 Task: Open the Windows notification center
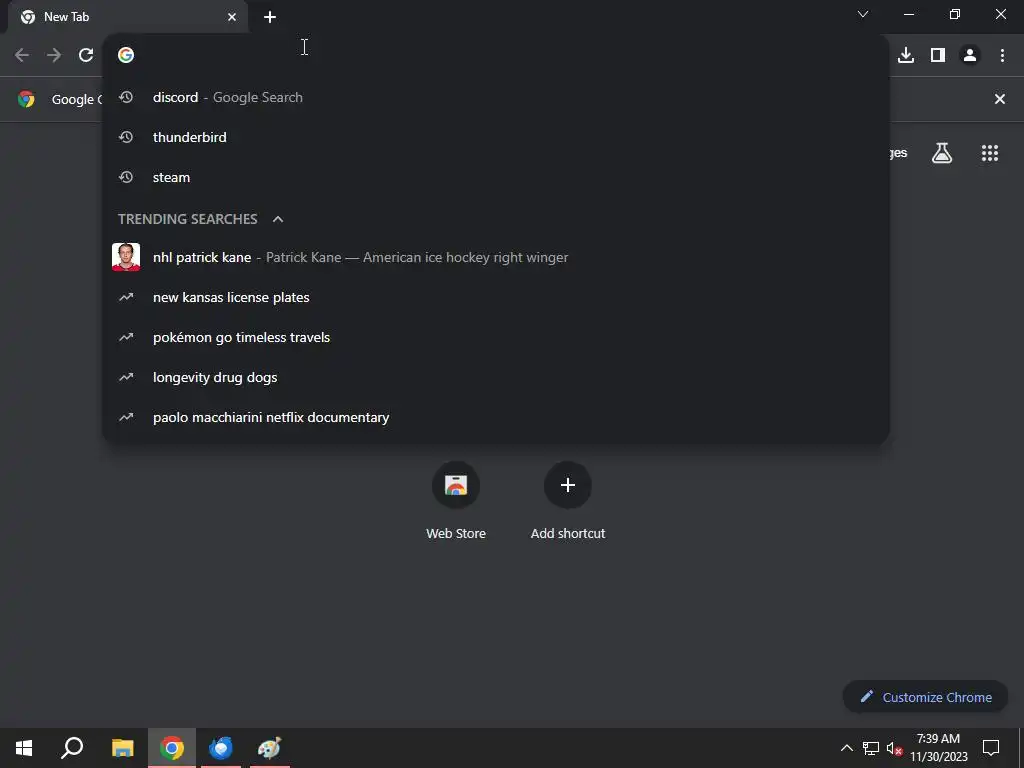pos(991,748)
